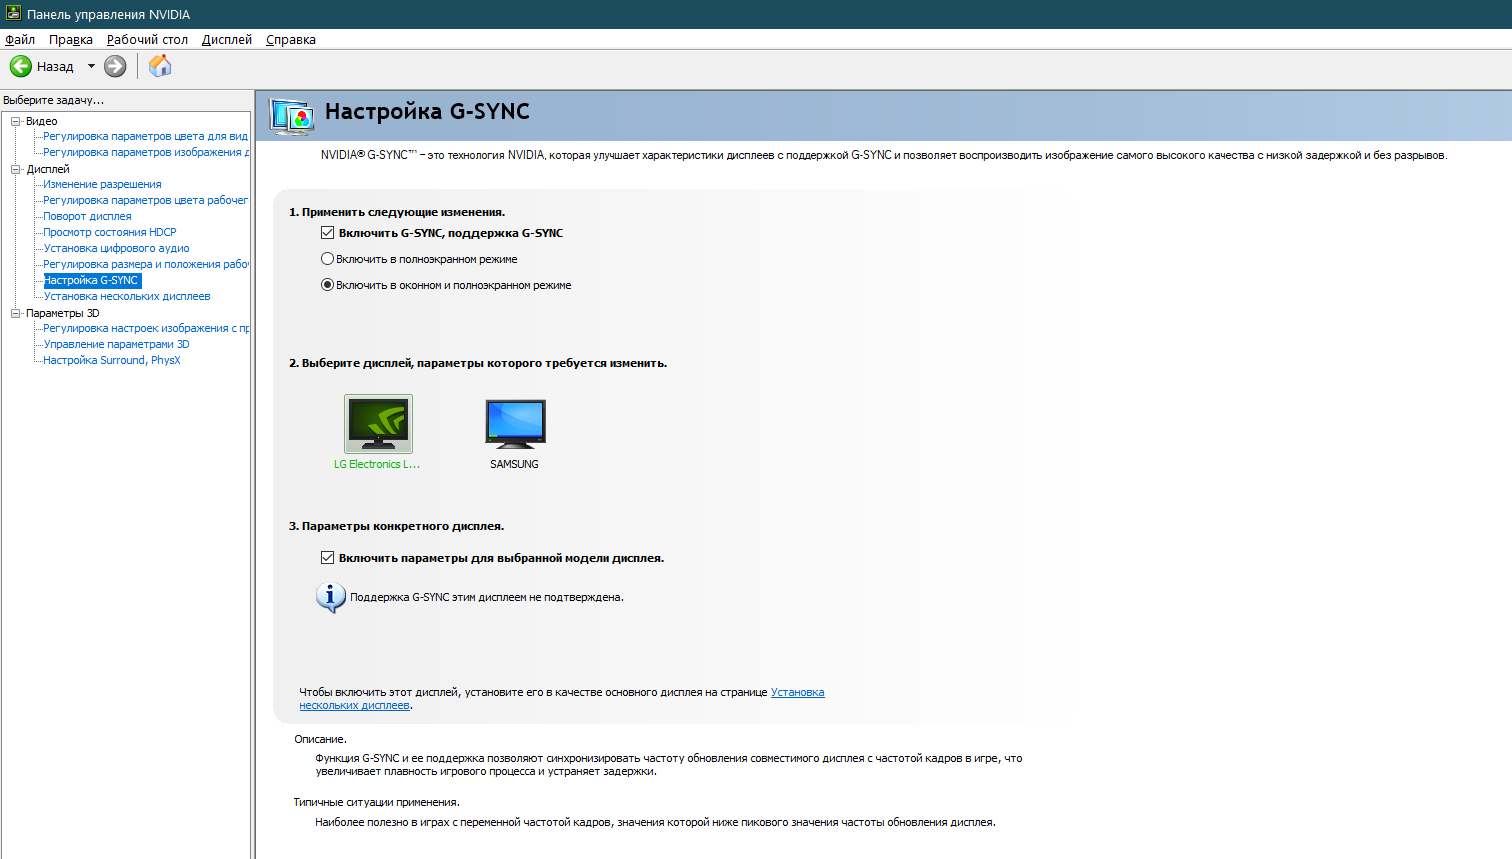This screenshot has width=1512, height=859.
Task: Click the G-SYNC page header icon
Action: (293, 117)
